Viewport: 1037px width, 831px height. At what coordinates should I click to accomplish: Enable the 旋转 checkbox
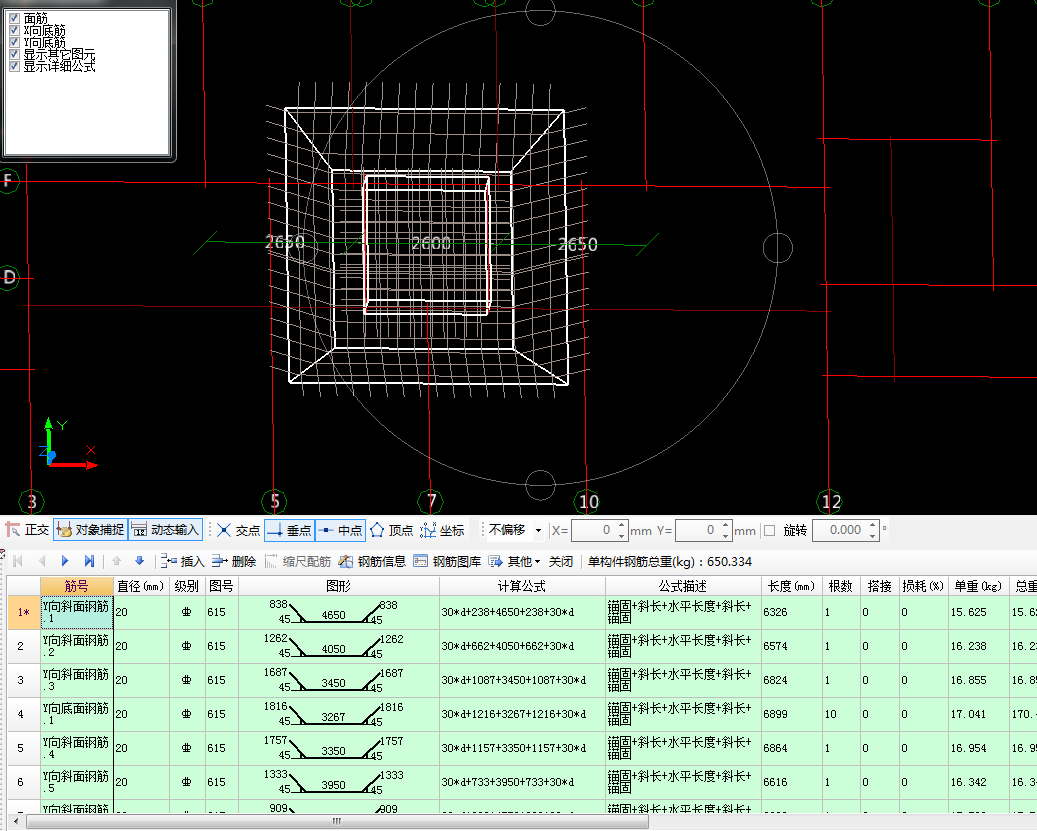pyautogui.click(x=769, y=530)
